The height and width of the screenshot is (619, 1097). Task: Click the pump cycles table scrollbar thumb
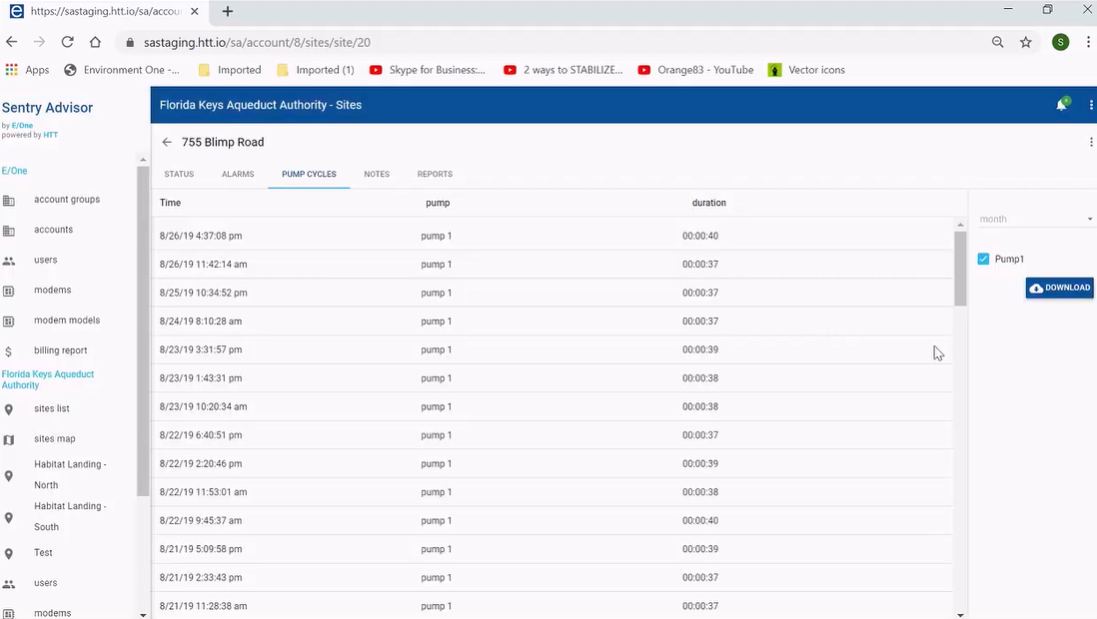960,268
